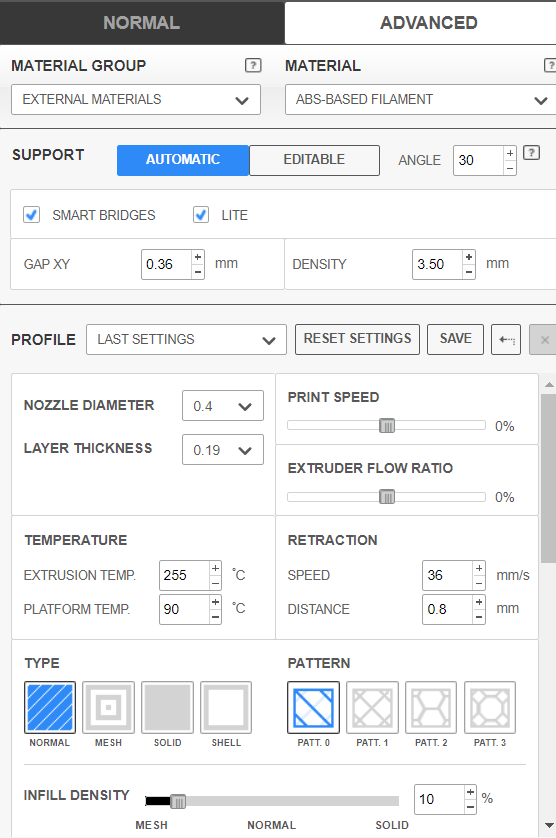Choose the Mesh infill type icon
Screen dimensions: 556x838
[109, 707]
